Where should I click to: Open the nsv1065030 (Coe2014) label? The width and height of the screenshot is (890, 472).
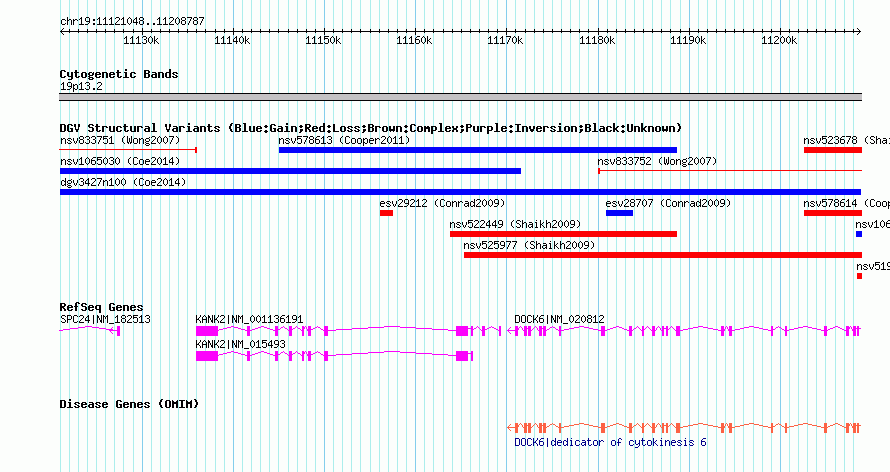[x=120, y=161]
